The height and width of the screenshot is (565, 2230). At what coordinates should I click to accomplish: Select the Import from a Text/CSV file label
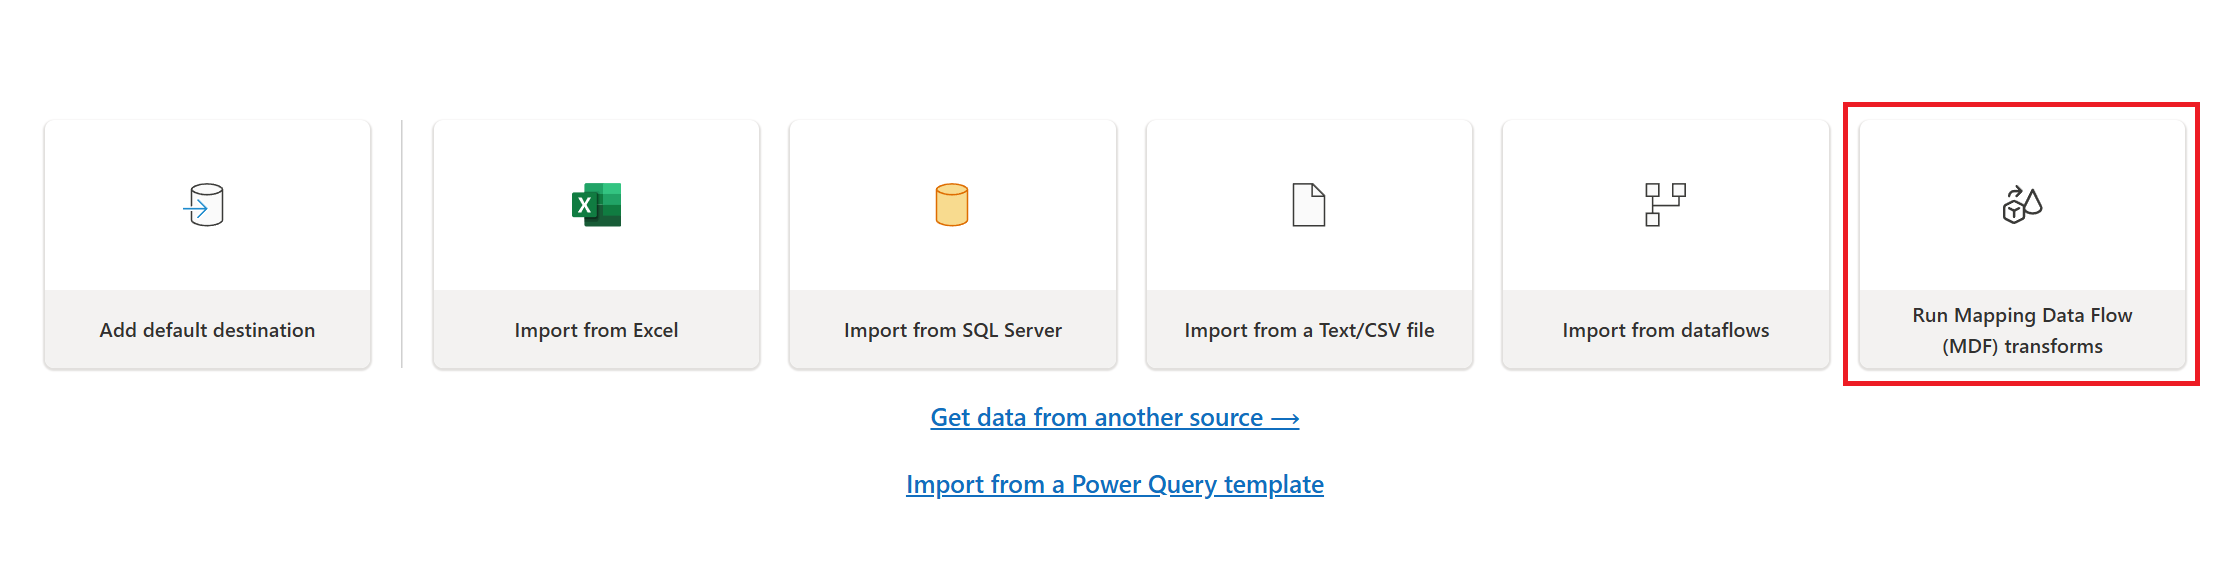click(x=1309, y=330)
